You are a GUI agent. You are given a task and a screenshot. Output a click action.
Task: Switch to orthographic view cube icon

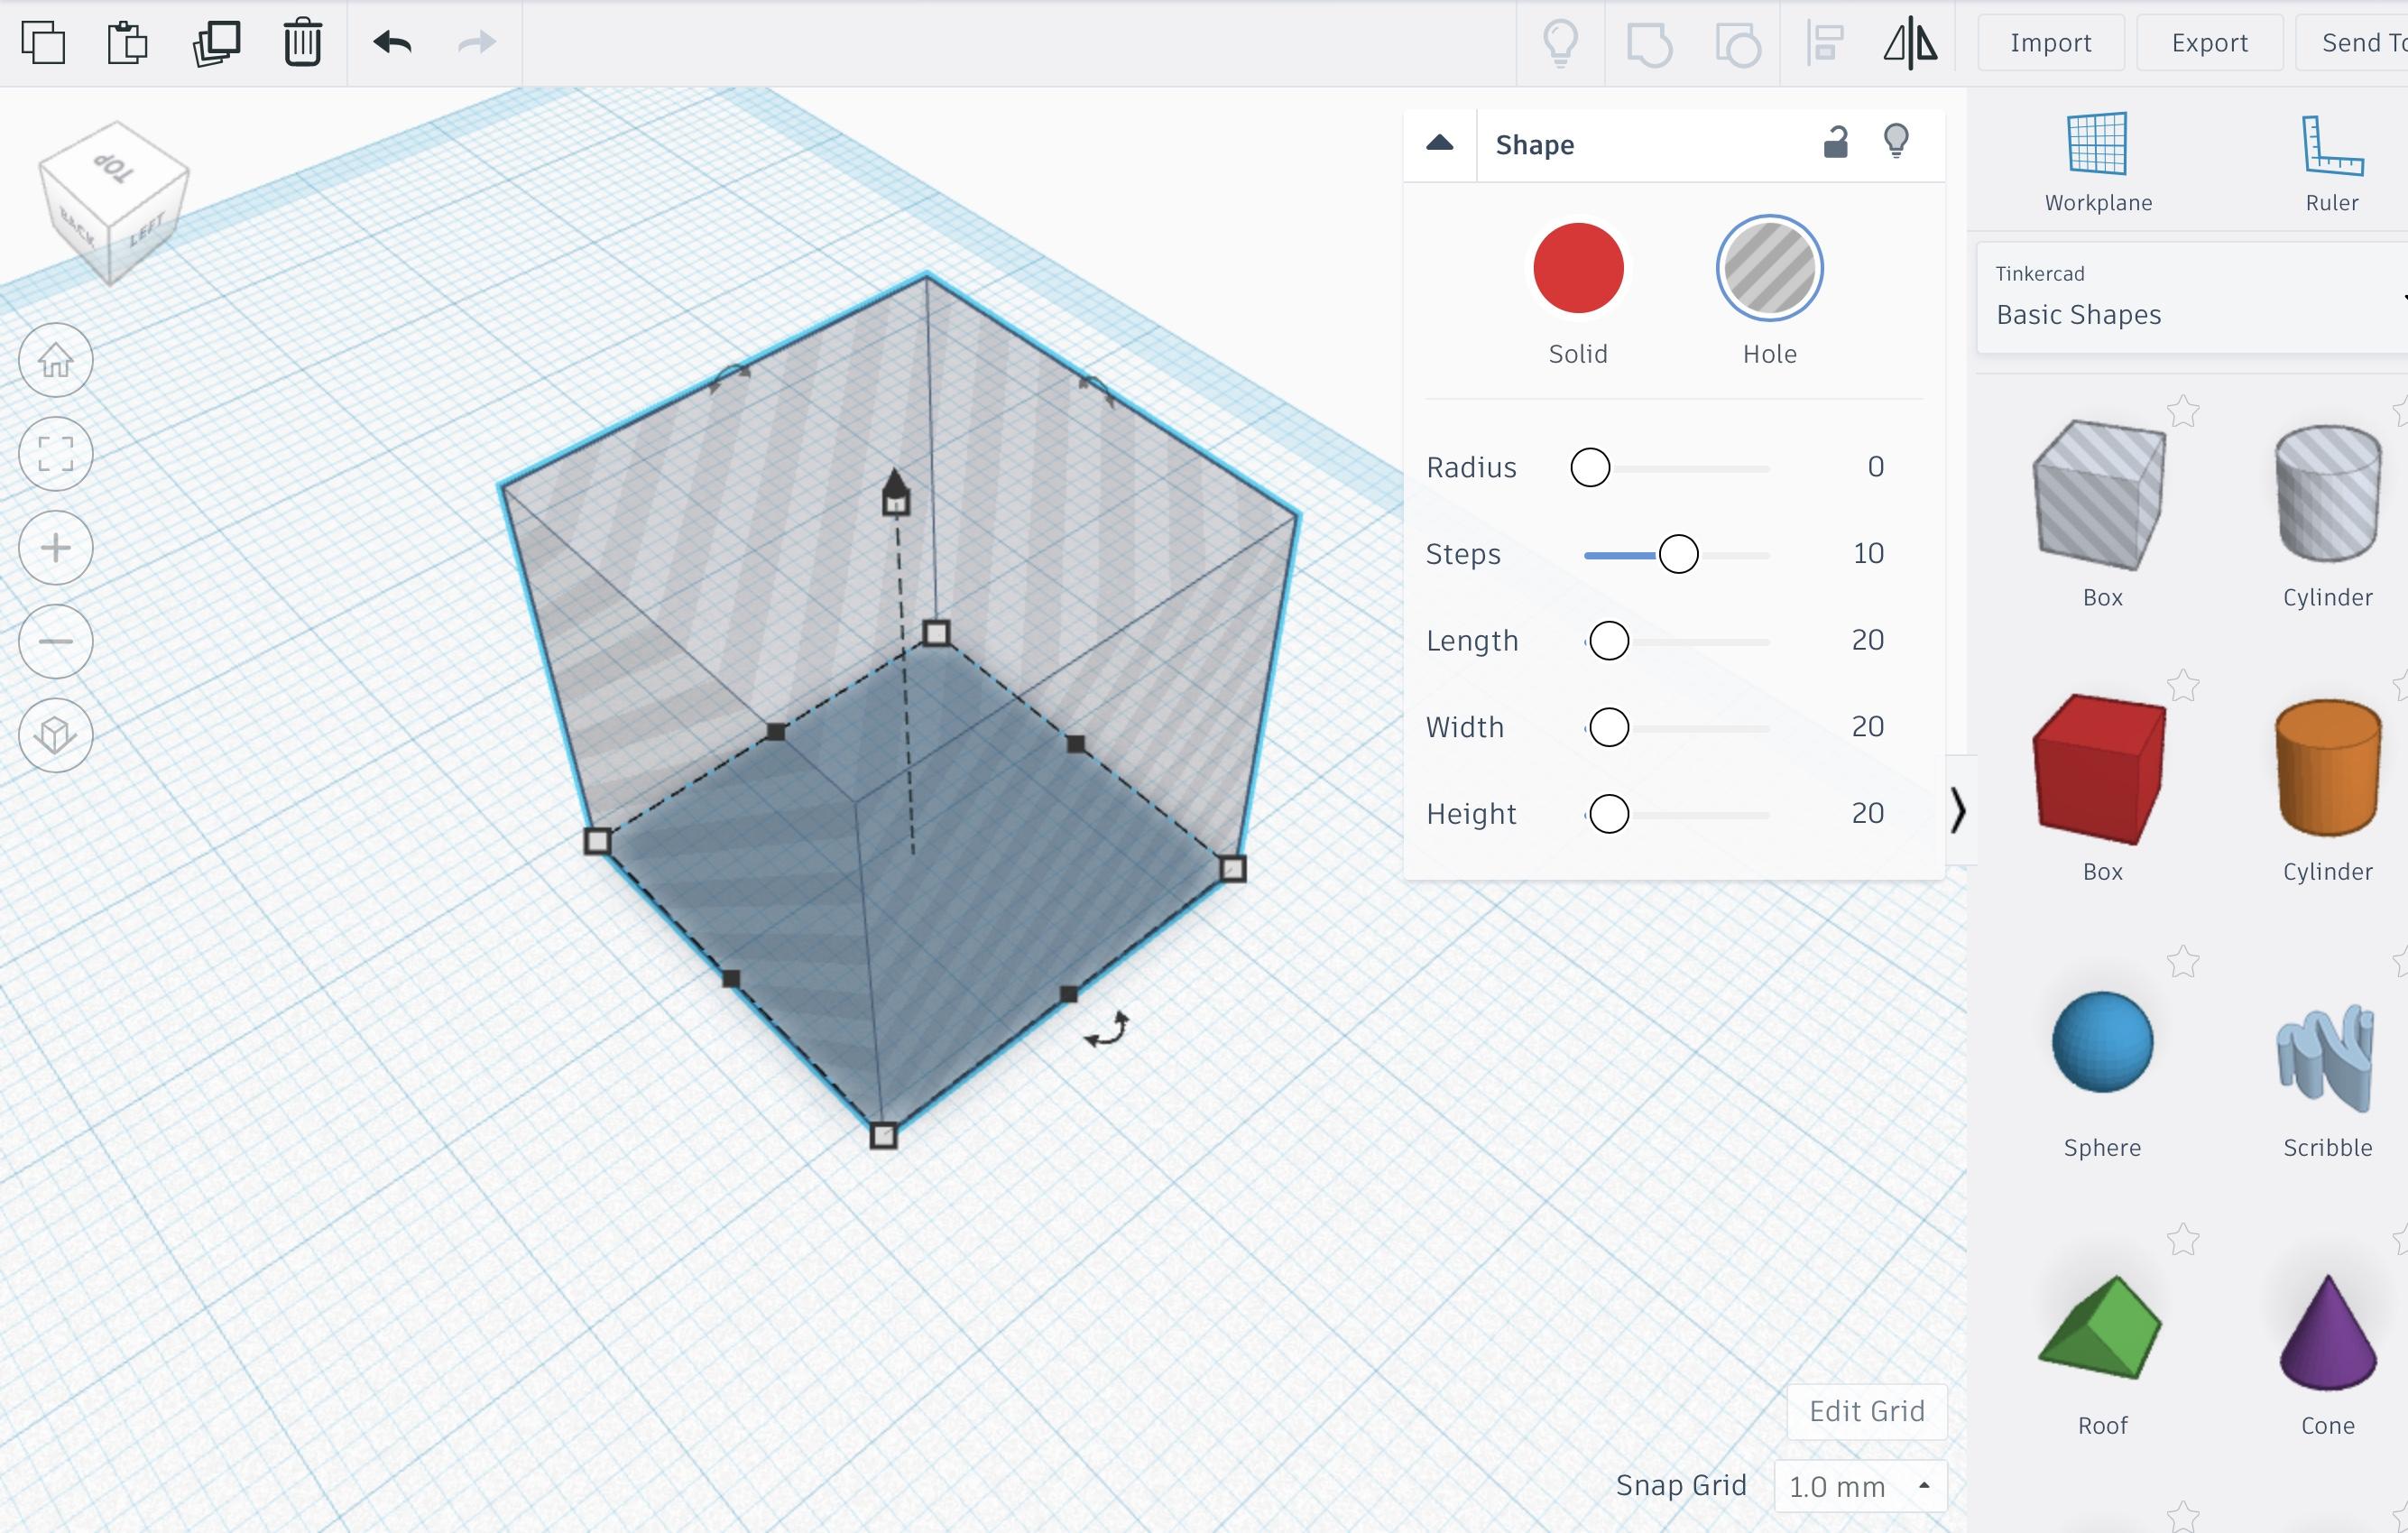tap(56, 735)
